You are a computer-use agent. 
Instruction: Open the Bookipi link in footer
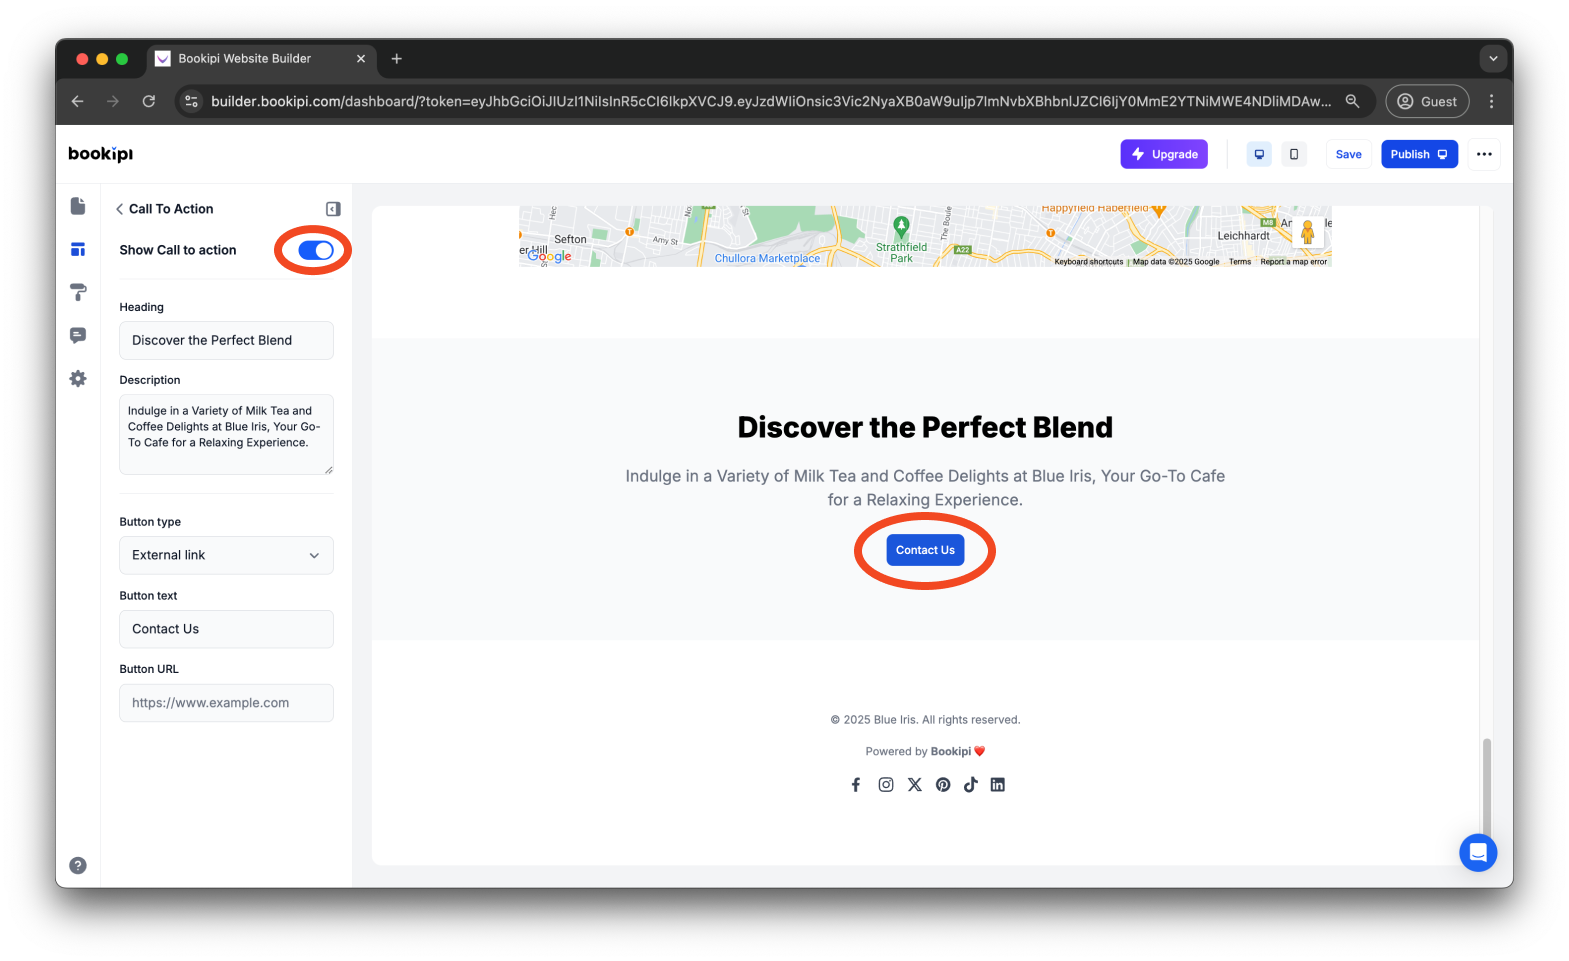[x=950, y=752]
